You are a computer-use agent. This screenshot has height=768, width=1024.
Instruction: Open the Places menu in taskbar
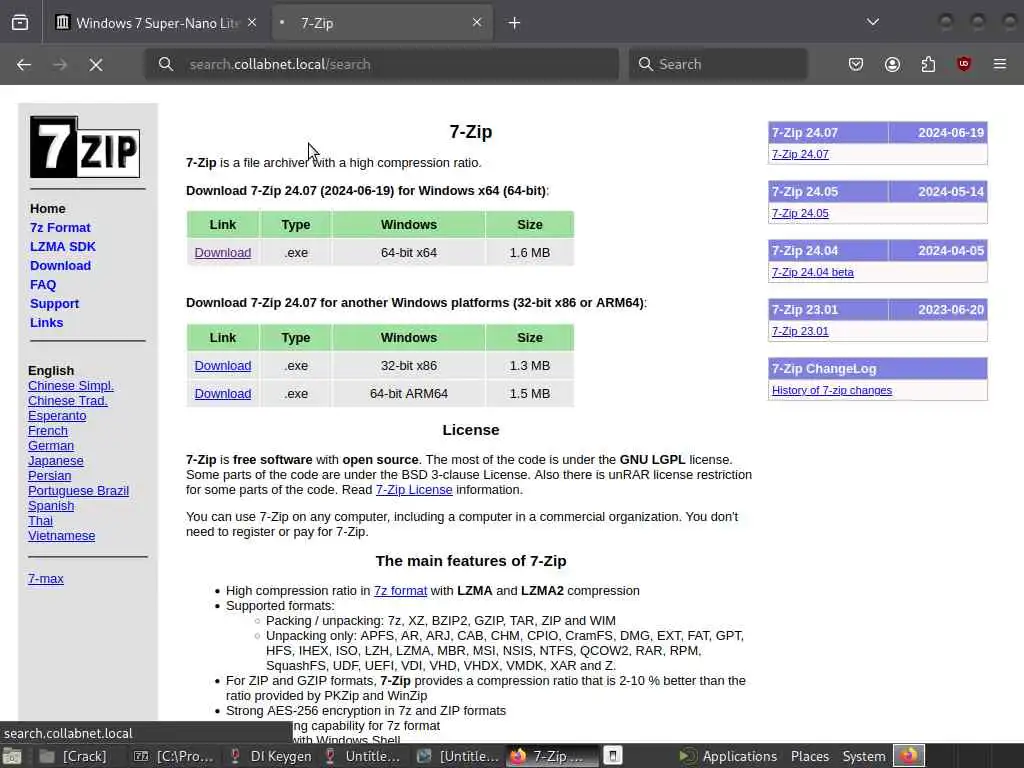(x=810, y=756)
